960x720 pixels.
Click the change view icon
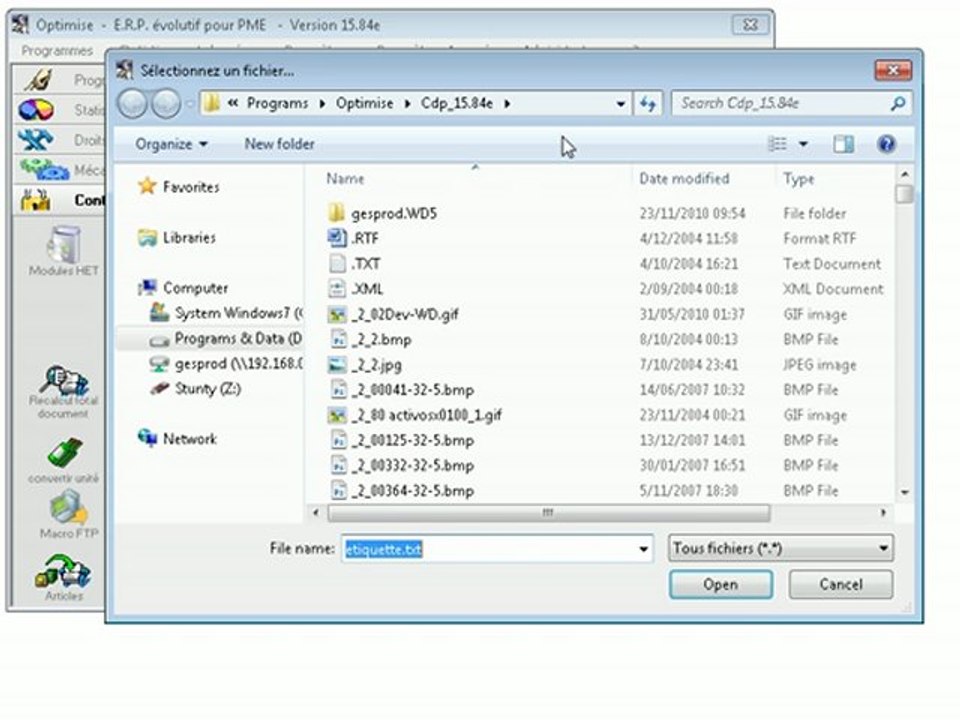777,144
